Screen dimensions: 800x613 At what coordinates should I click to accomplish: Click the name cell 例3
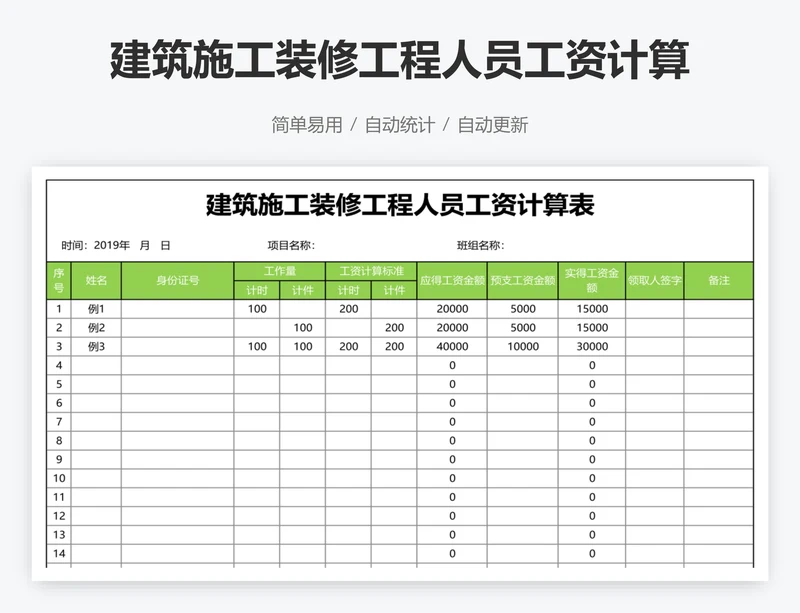96,347
